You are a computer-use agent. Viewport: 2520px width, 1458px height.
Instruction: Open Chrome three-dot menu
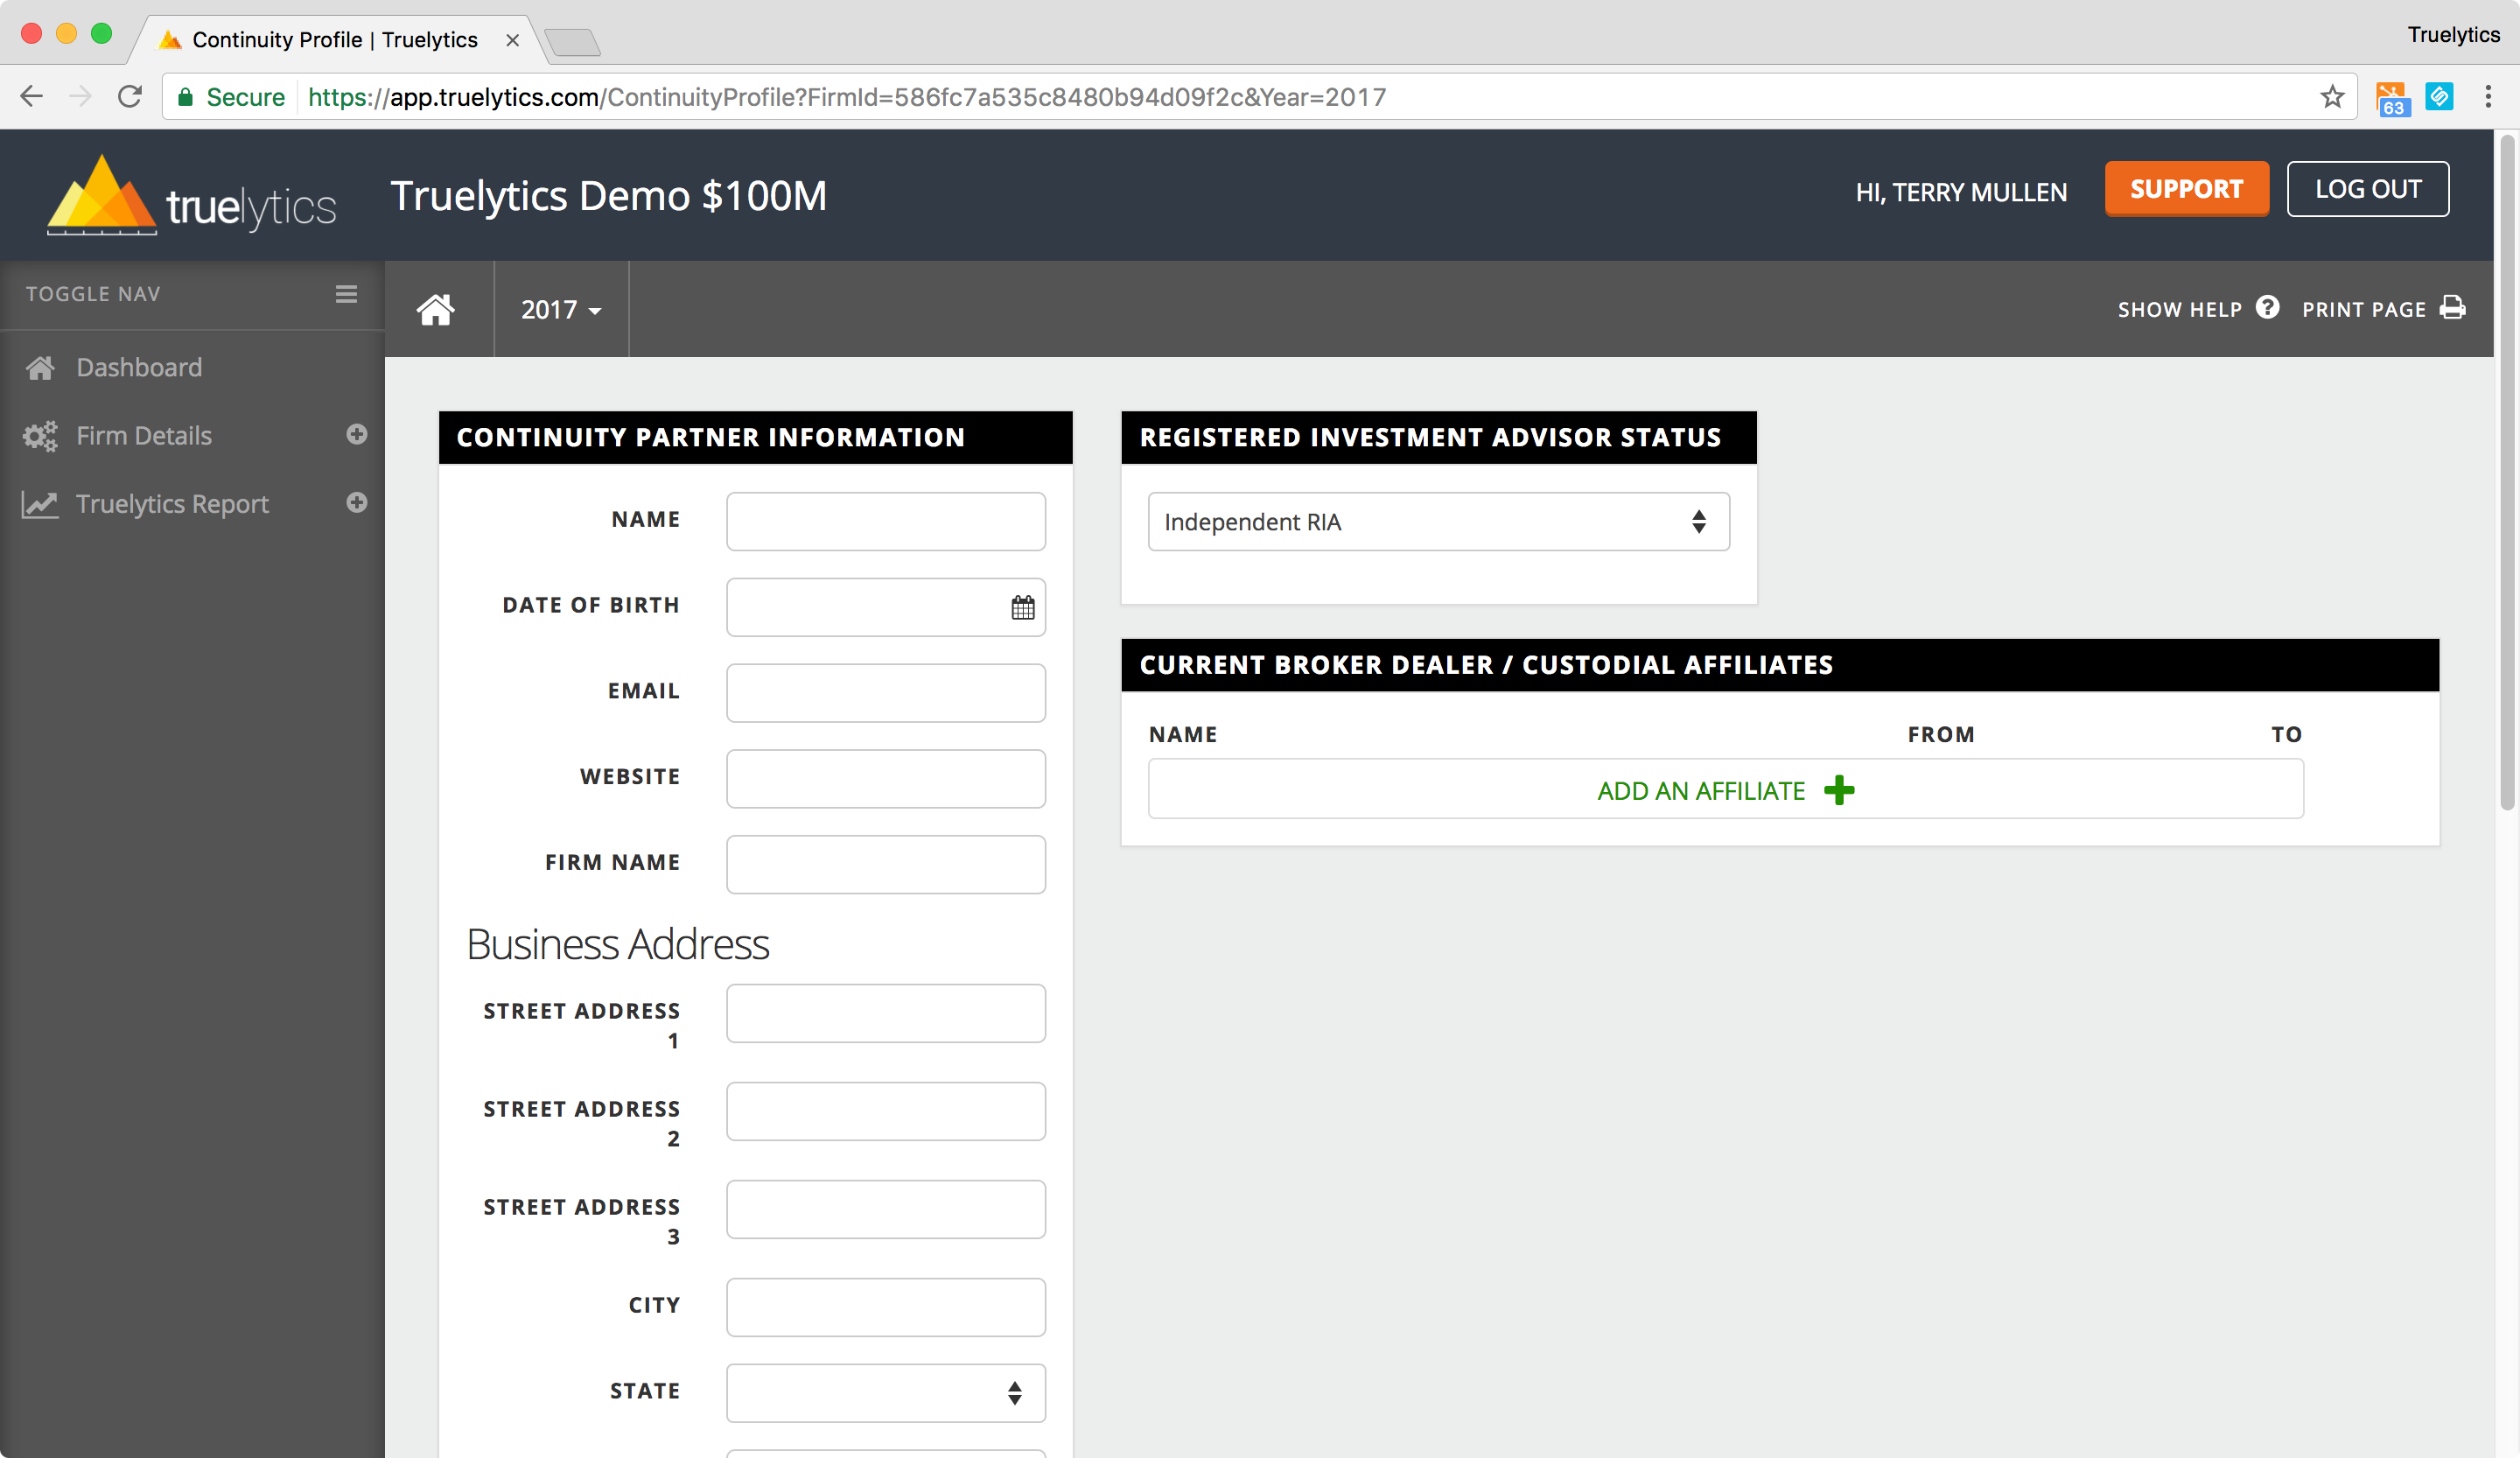pos(2488,96)
